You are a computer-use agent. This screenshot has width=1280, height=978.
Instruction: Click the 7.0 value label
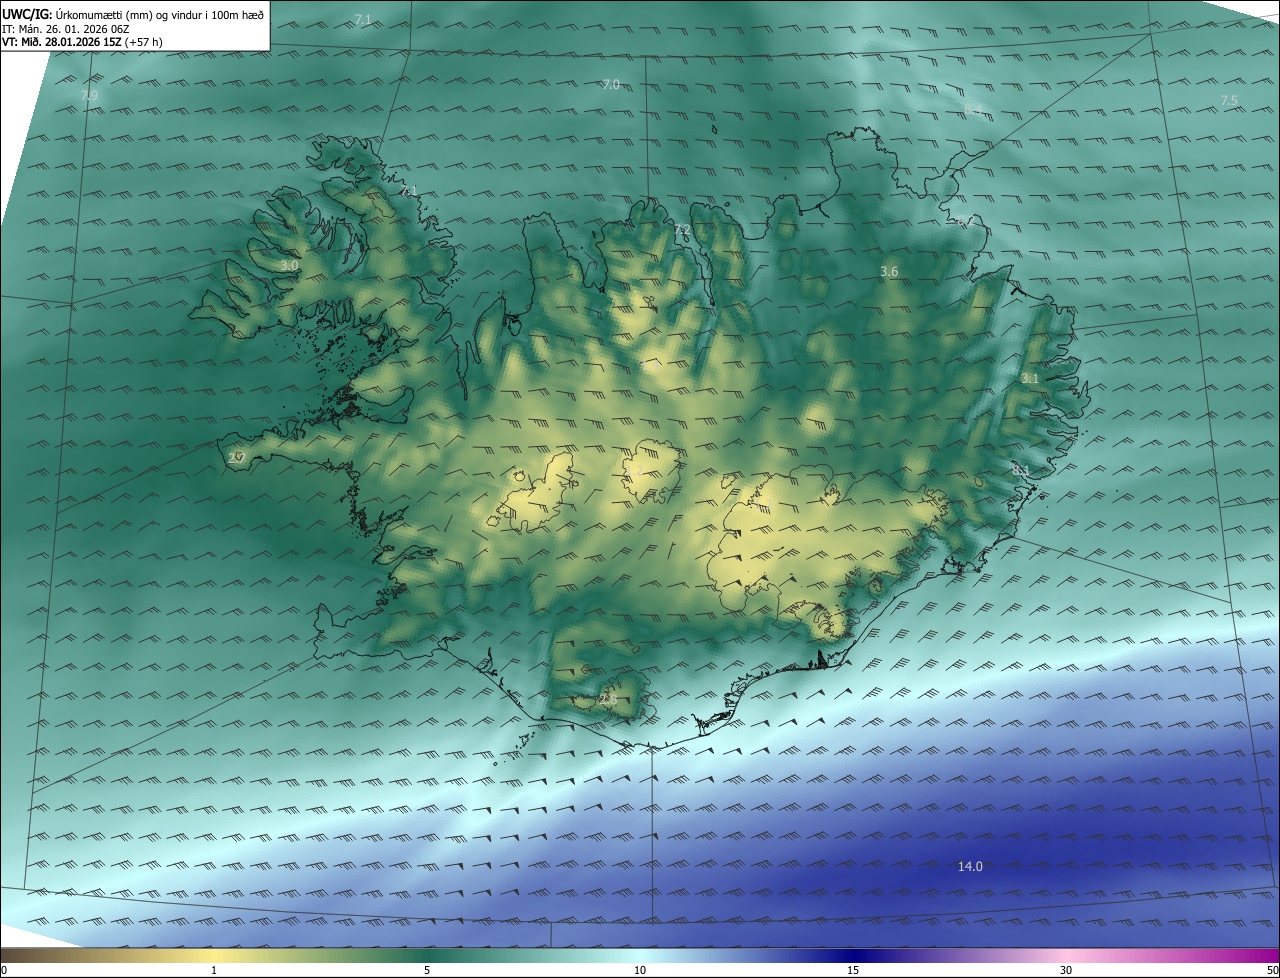click(x=611, y=85)
